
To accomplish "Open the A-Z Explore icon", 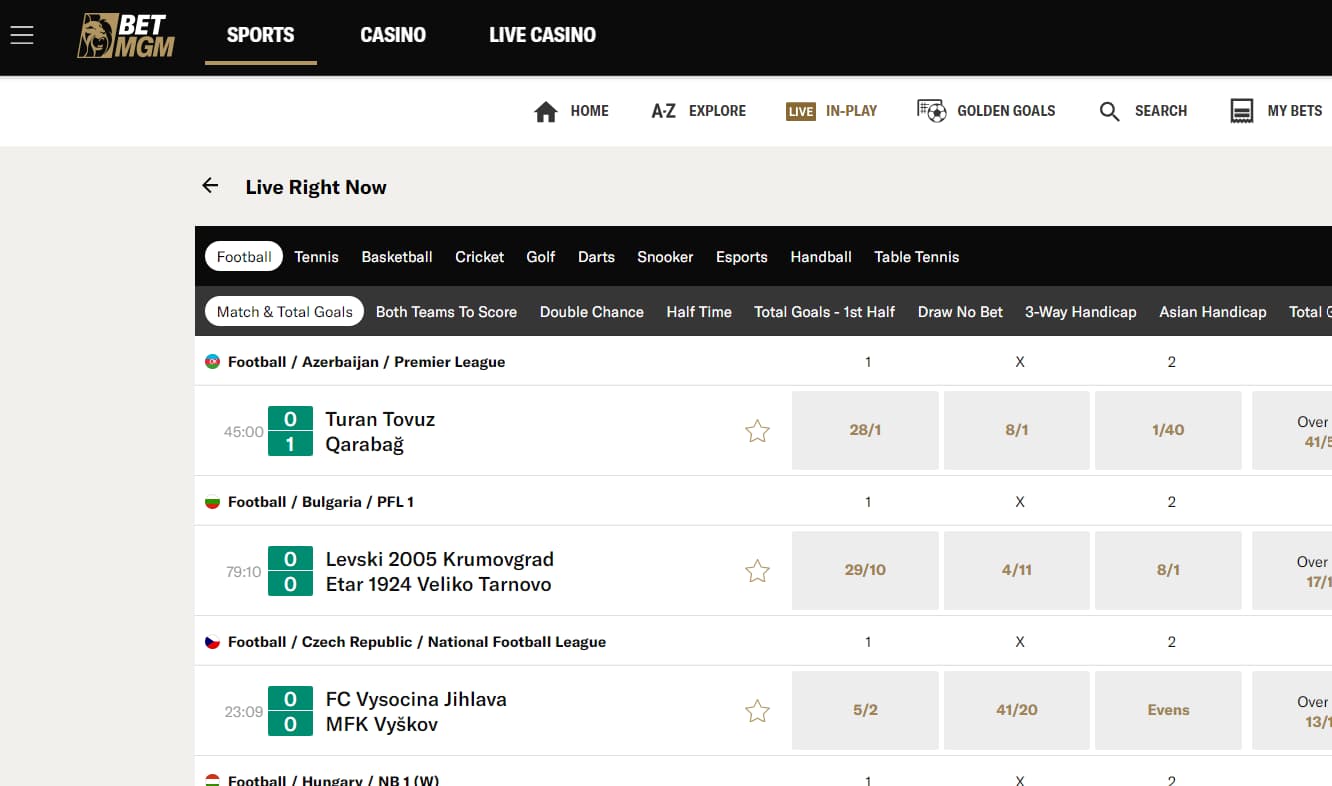I will click(663, 111).
